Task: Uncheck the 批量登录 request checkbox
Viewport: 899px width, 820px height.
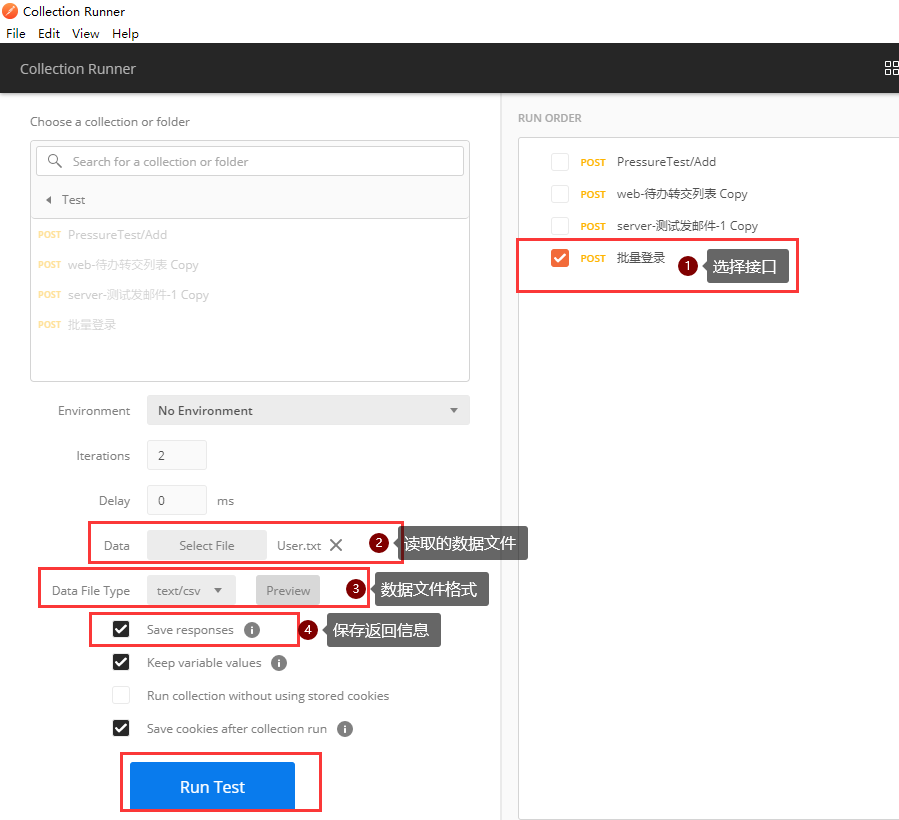Action: pos(560,258)
